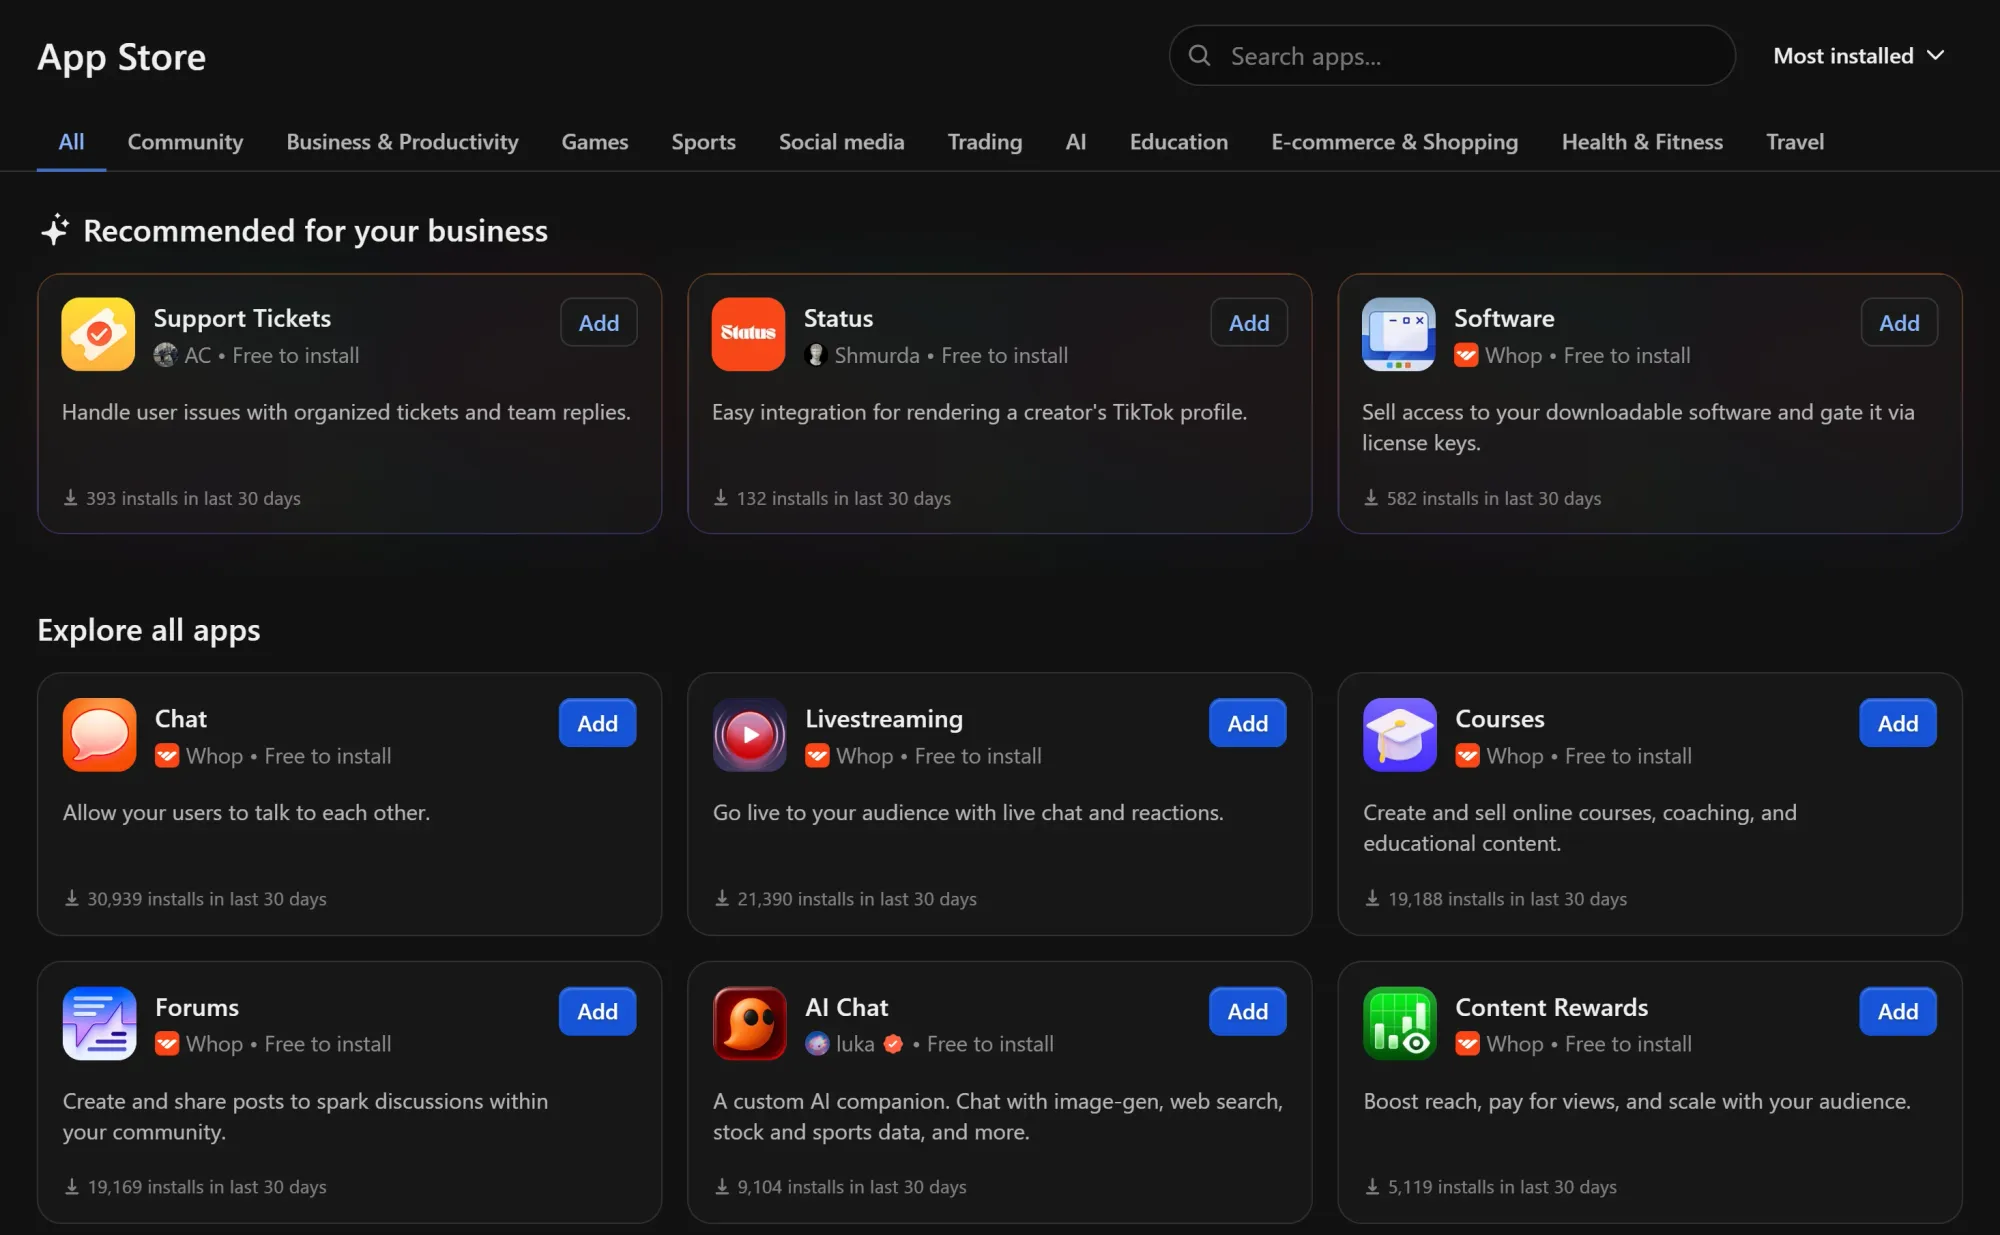
Task: Click the search magnifying glass icon
Action: [1200, 56]
